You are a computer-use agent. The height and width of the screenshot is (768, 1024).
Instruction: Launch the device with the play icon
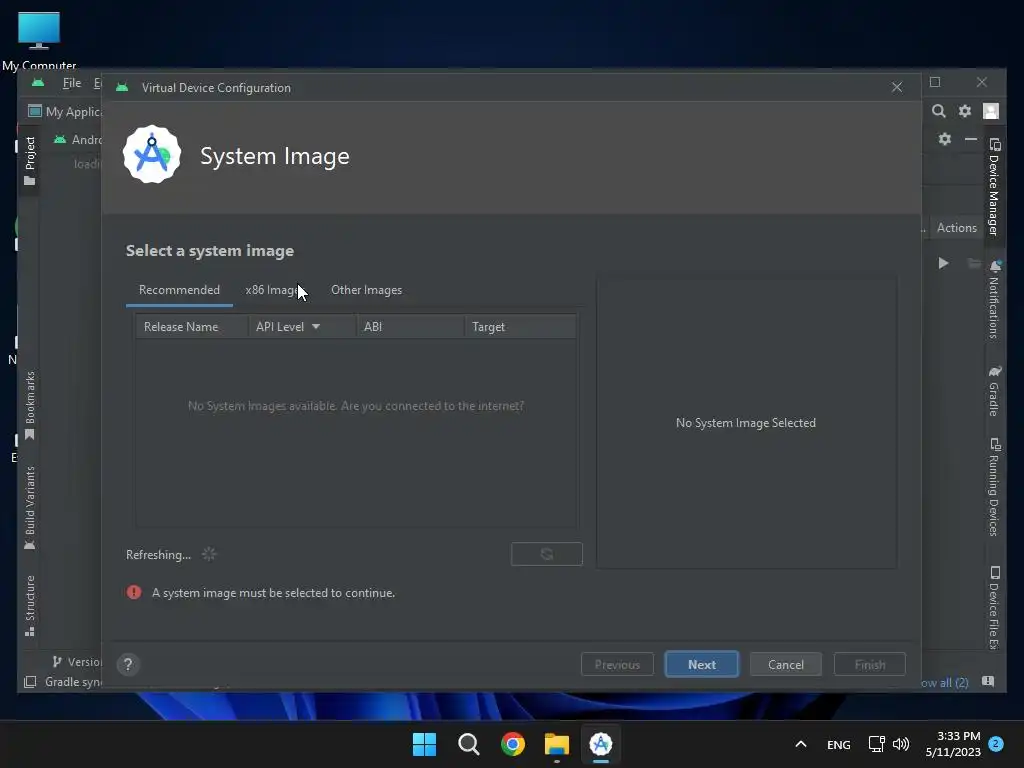pos(943,263)
